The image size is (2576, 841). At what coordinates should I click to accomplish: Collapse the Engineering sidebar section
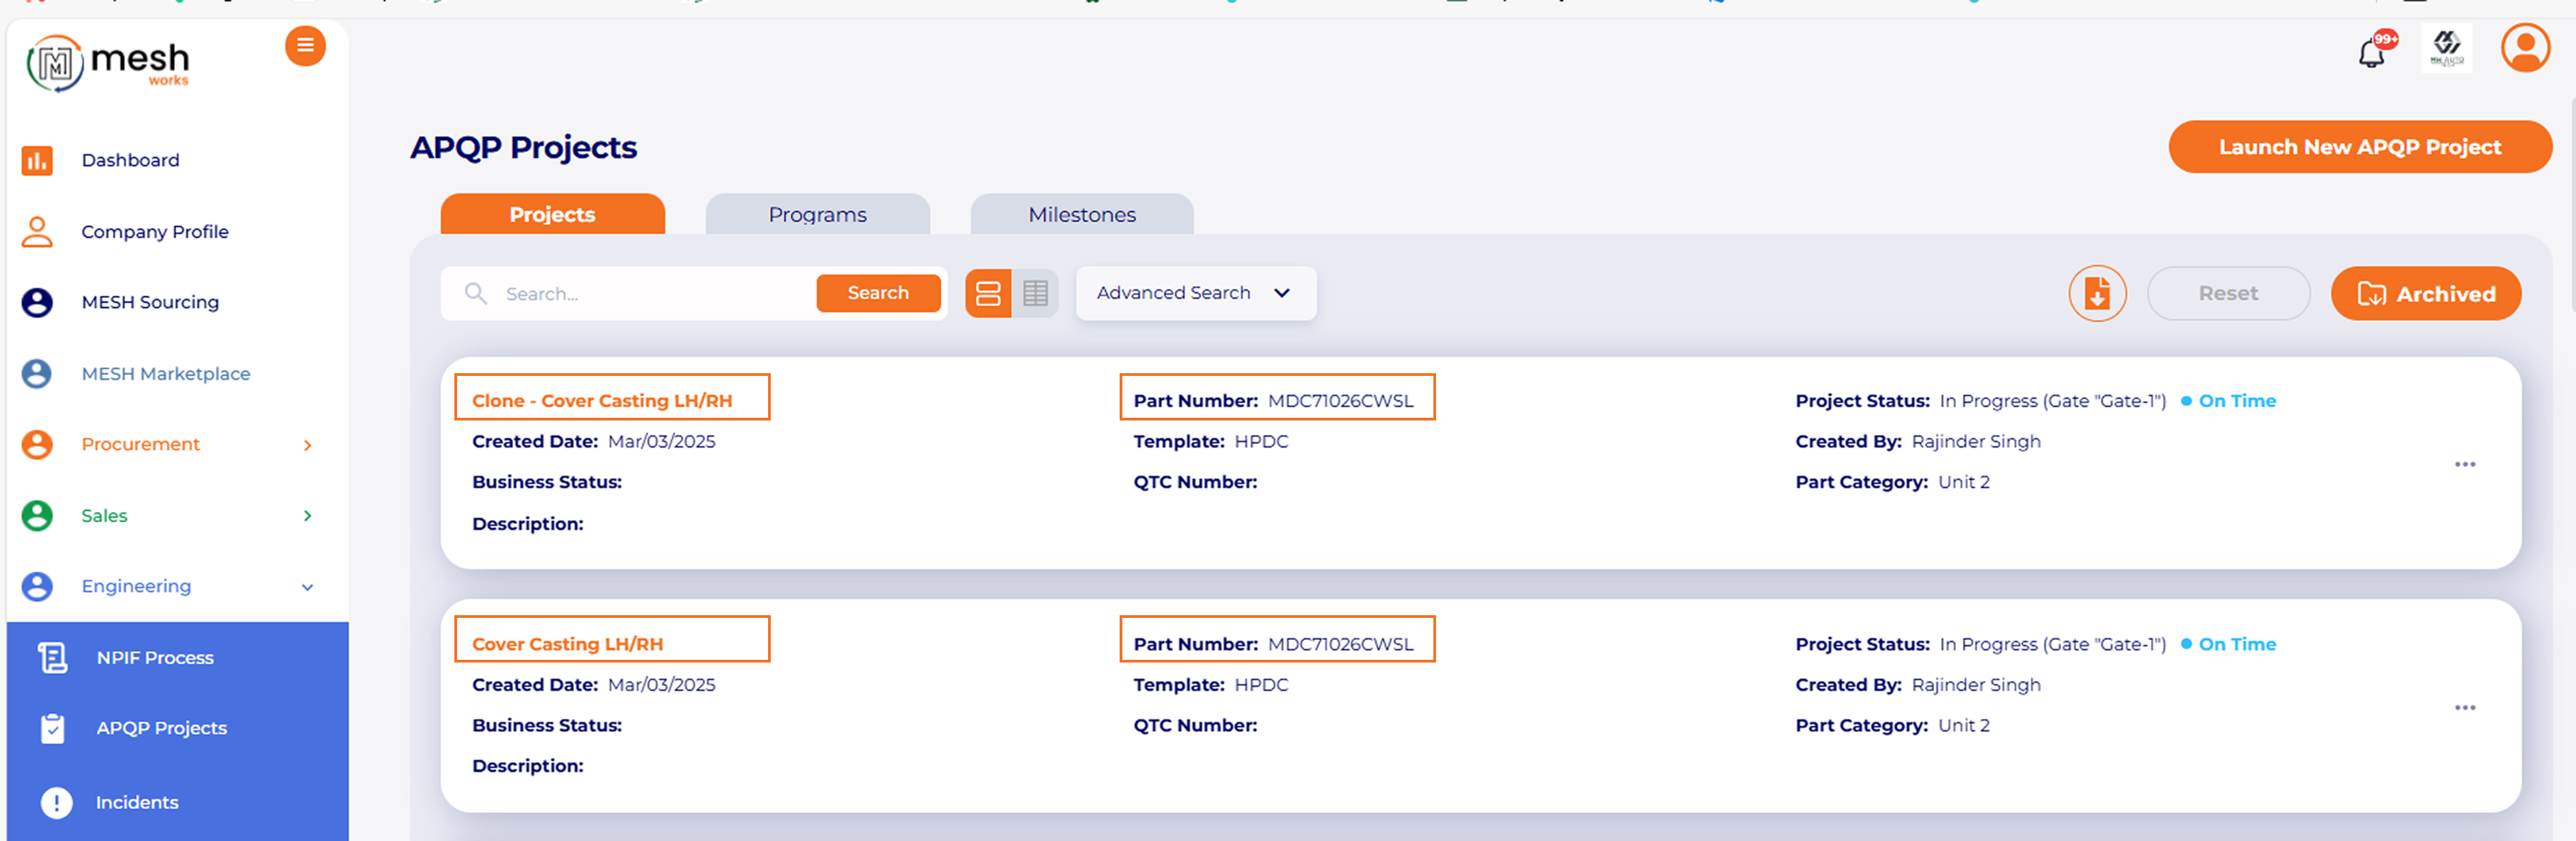(307, 587)
